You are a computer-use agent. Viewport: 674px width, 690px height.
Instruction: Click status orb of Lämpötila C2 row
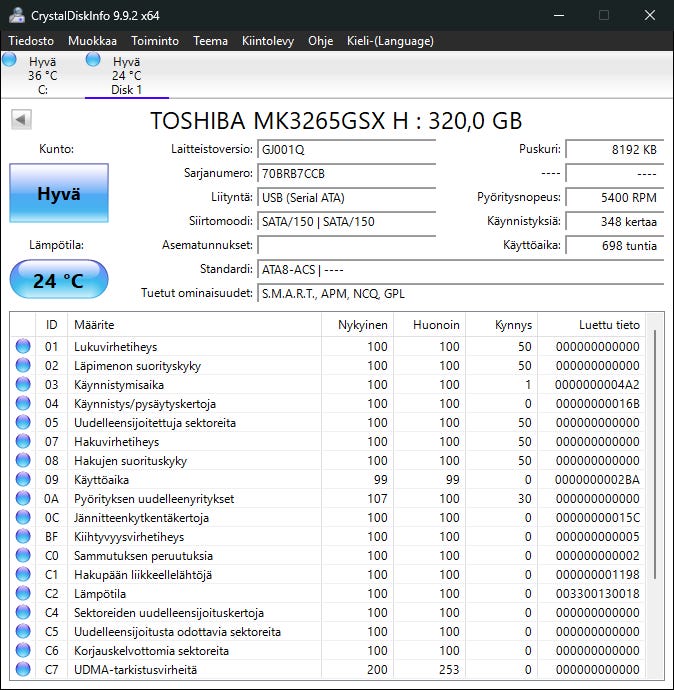(23, 593)
